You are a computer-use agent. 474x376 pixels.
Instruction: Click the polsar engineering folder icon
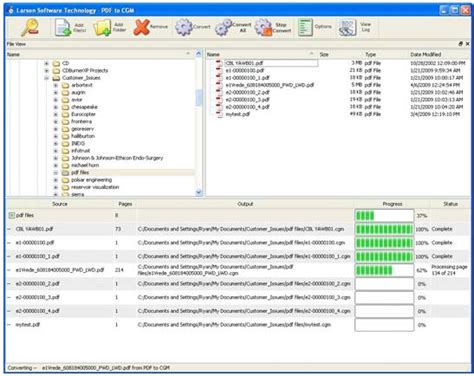click(66, 180)
